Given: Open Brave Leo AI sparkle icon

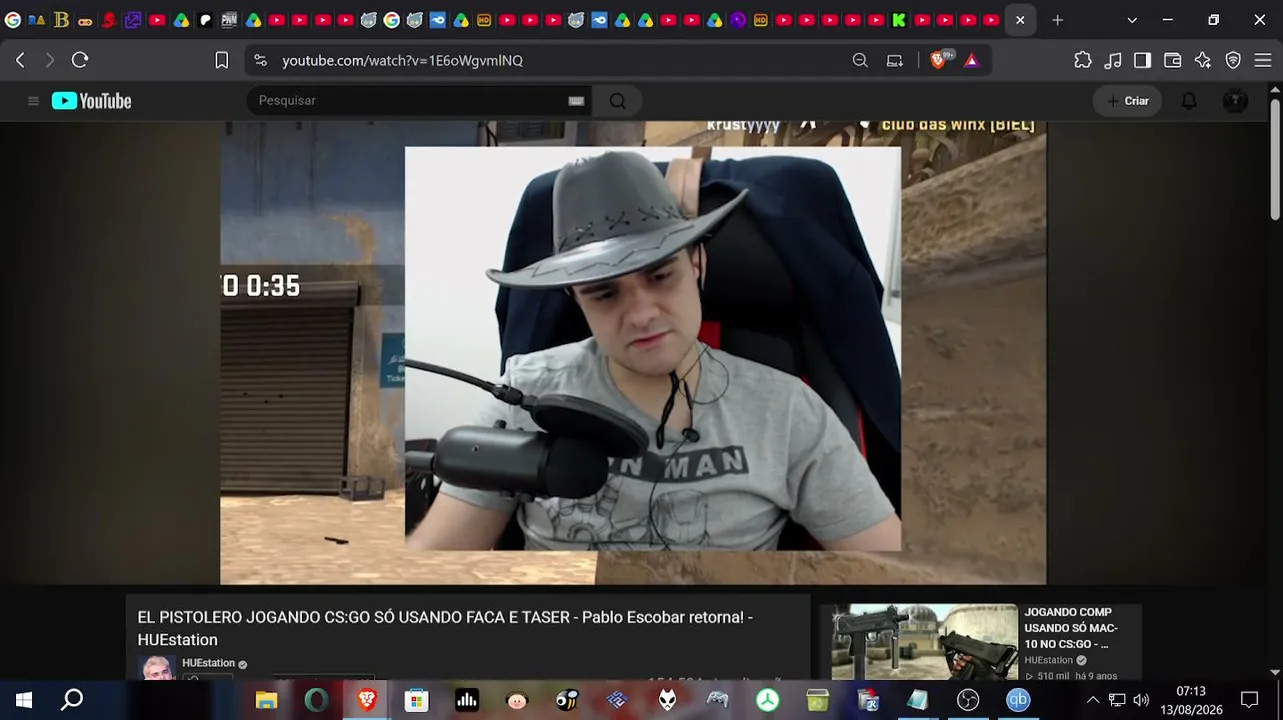Looking at the screenshot, I should [1203, 60].
